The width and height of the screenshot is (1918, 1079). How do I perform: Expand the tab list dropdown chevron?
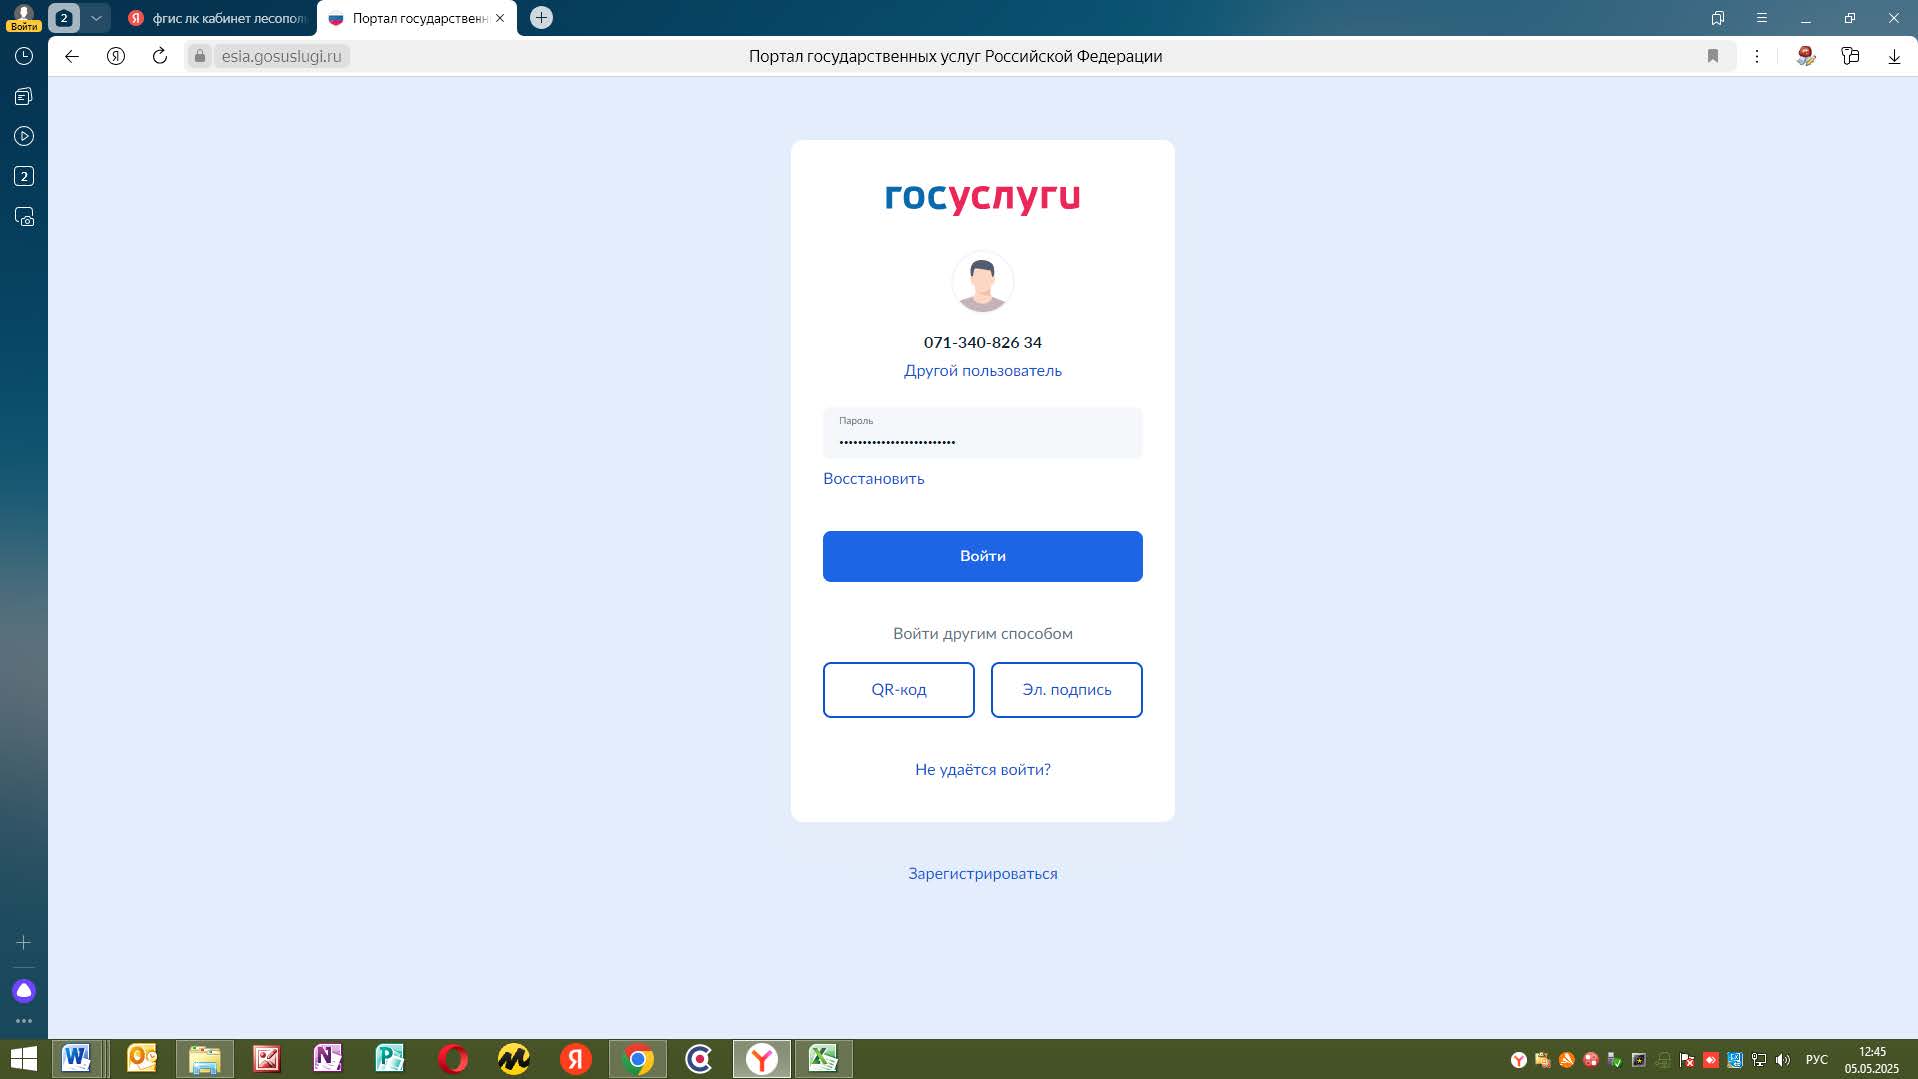click(96, 17)
